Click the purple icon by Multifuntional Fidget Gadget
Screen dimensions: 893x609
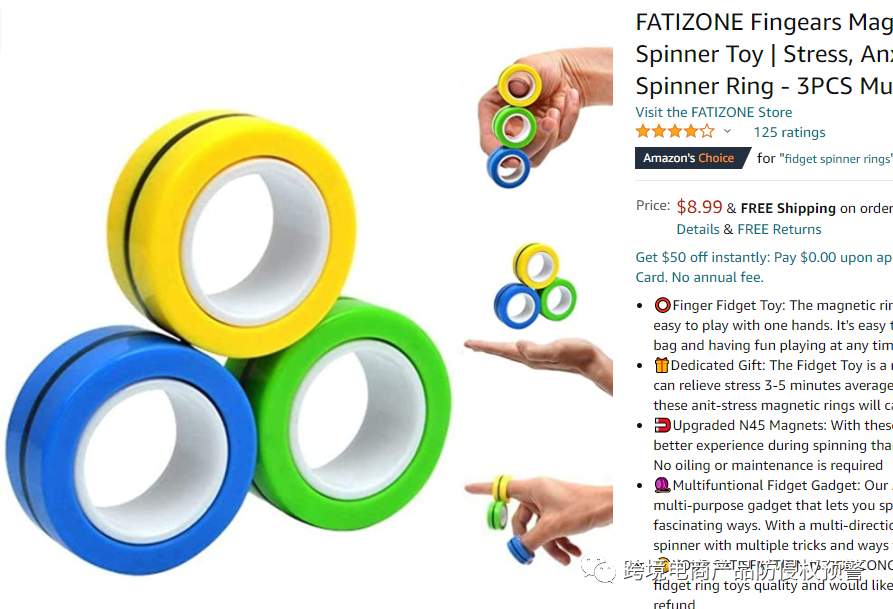pyautogui.click(x=662, y=485)
